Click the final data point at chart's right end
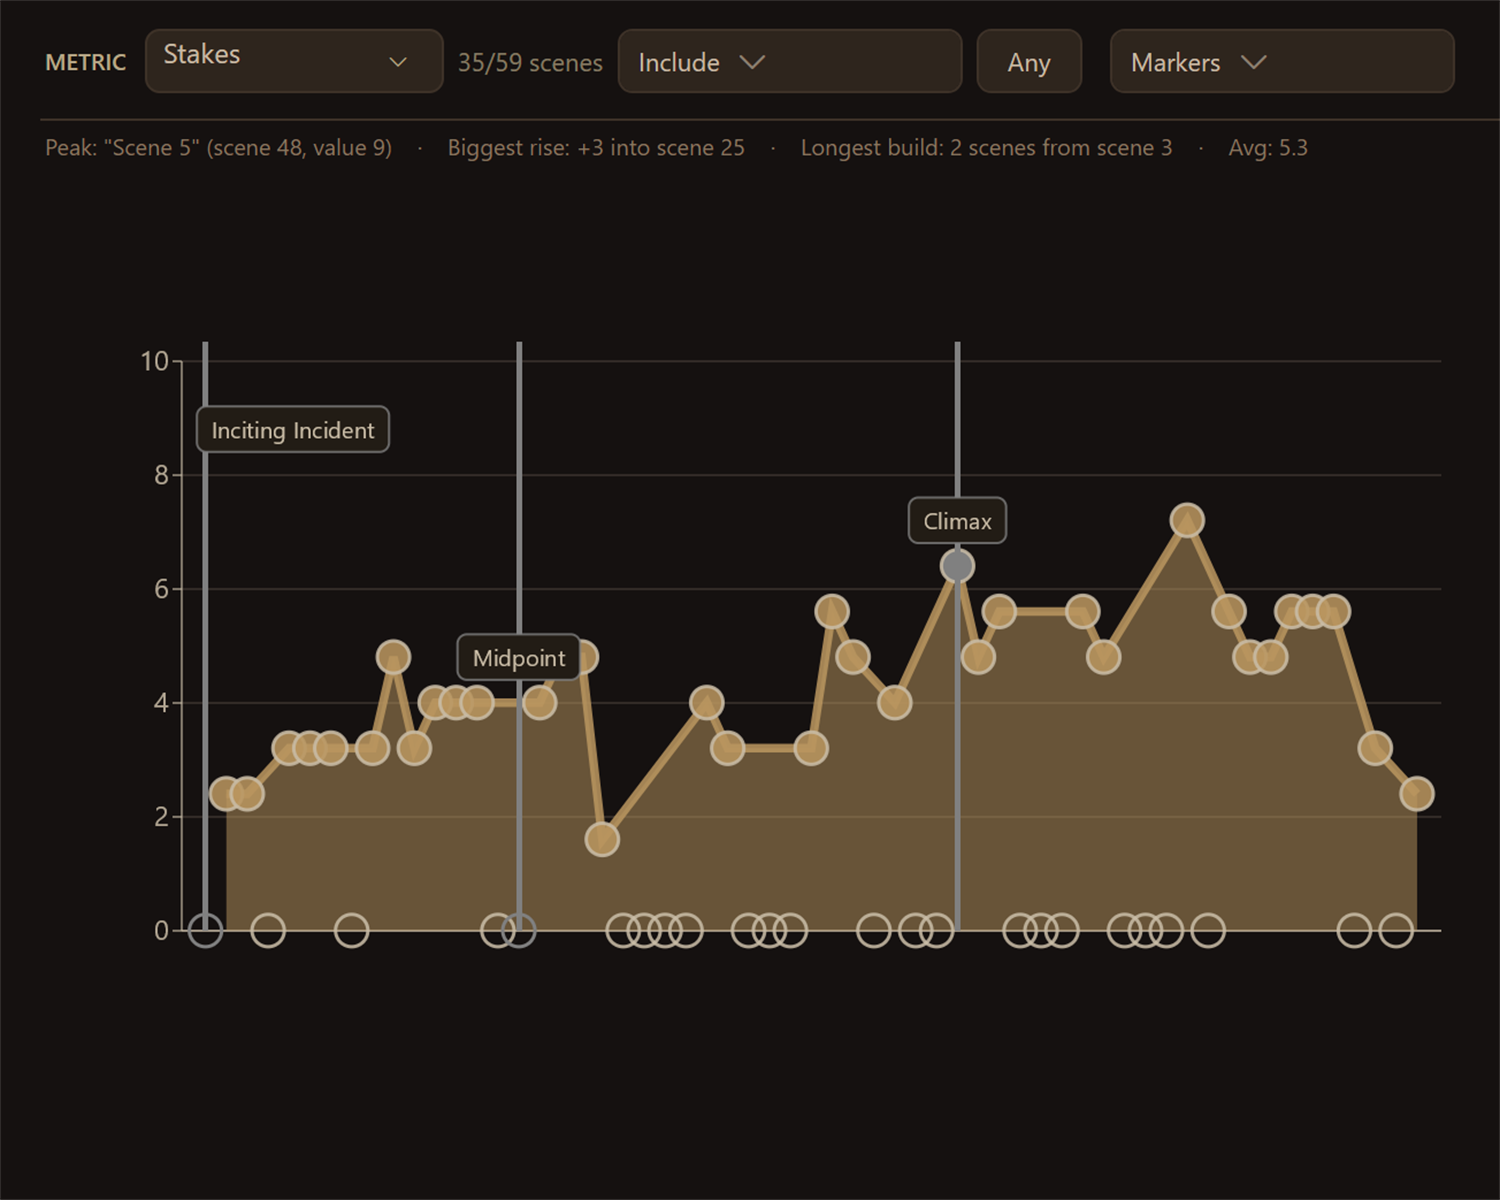The height and width of the screenshot is (1200, 1500). pyautogui.click(x=1417, y=794)
